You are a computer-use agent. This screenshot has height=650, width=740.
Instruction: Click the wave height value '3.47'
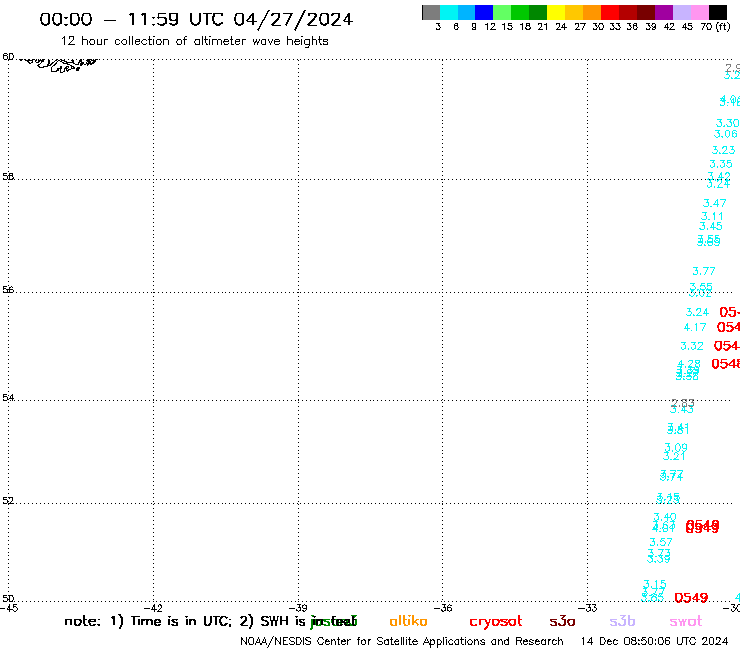click(x=715, y=203)
